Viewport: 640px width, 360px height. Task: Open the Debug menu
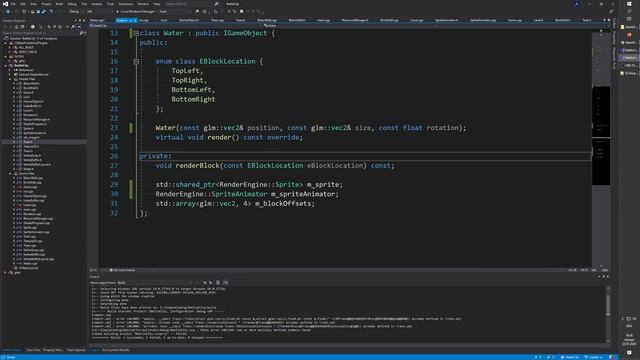(x=72, y=4)
